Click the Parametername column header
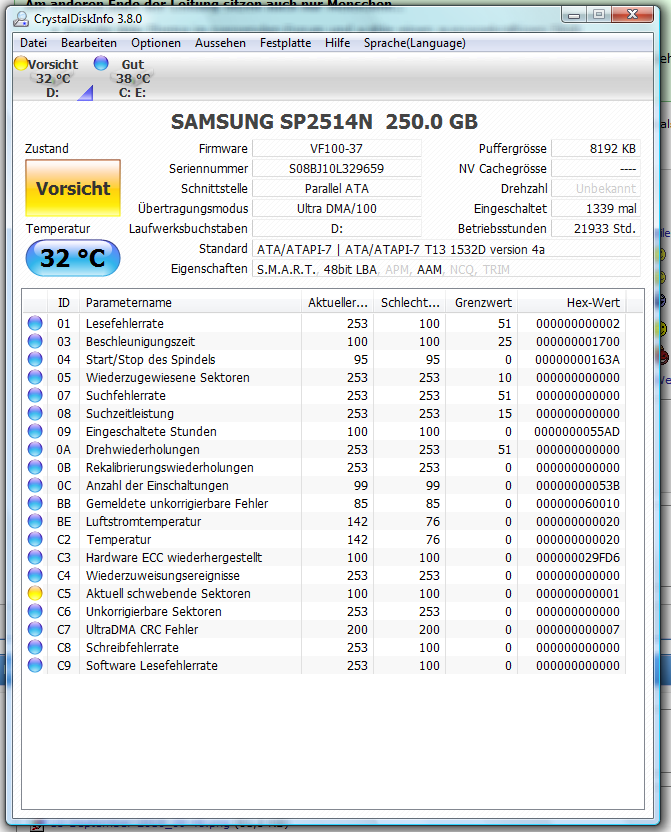The height and width of the screenshot is (832, 671). 190,303
